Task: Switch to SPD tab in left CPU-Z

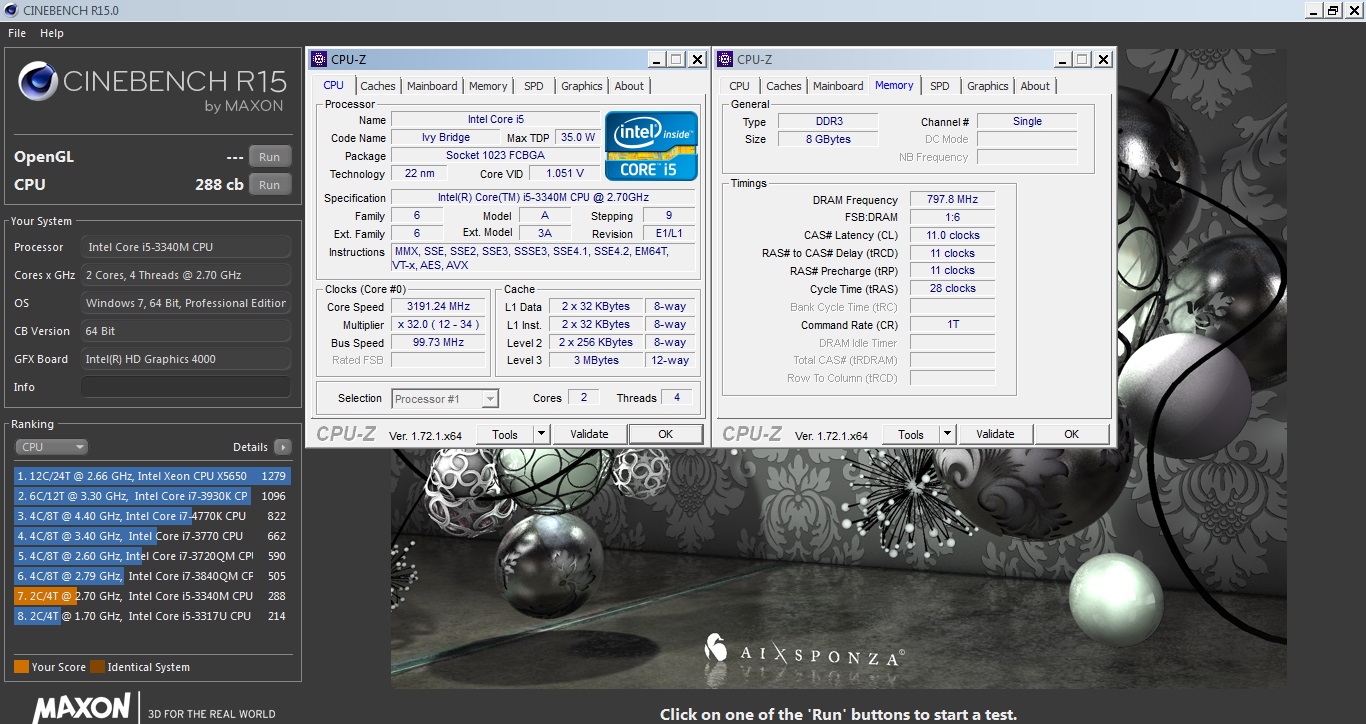Action: tap(534, 86)
